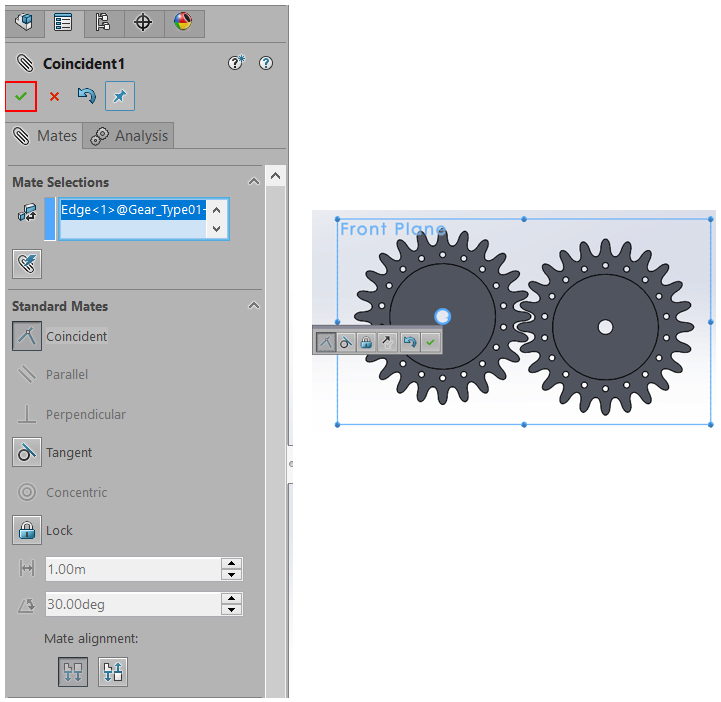
Task: Click the angle mate icon
Action: (x=27, y=605)
